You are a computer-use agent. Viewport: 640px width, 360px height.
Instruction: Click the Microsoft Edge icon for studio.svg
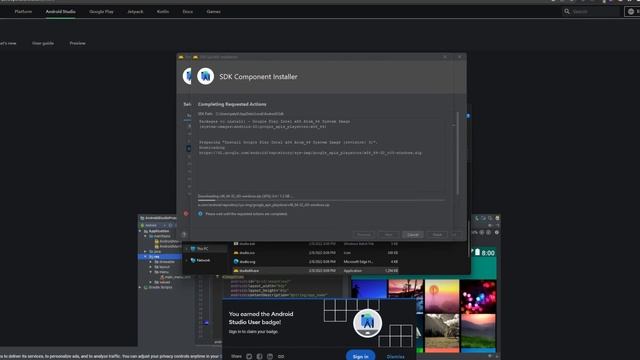point(236,262)
